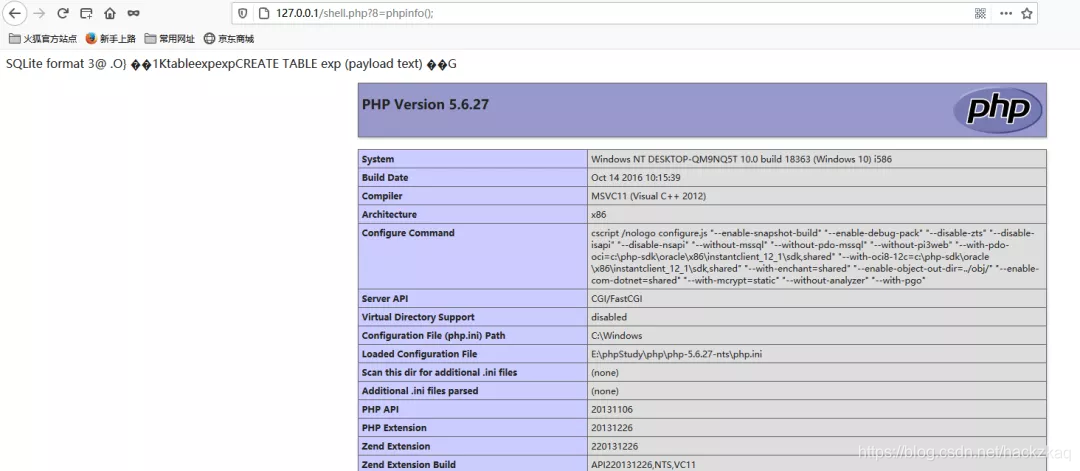
Task: Bookmark this page with the star icon
Action: point(1027,13)
